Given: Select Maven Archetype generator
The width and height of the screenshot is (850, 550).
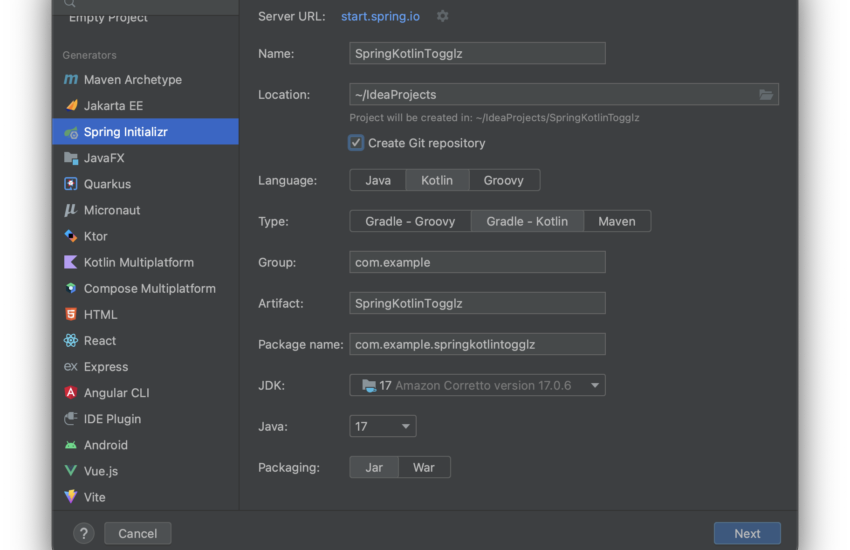Looking at the screenshot, I should 145,80.
